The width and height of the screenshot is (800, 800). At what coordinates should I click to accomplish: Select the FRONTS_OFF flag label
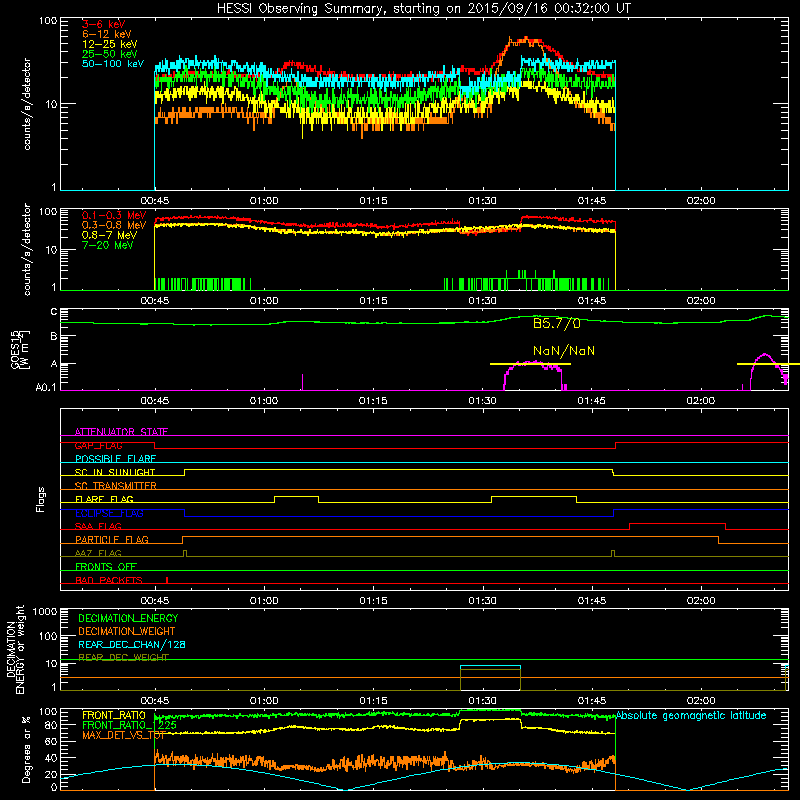pos(106,567)
